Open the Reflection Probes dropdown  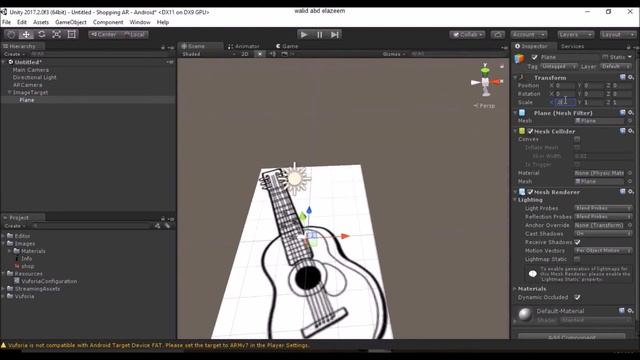(603, 216)
